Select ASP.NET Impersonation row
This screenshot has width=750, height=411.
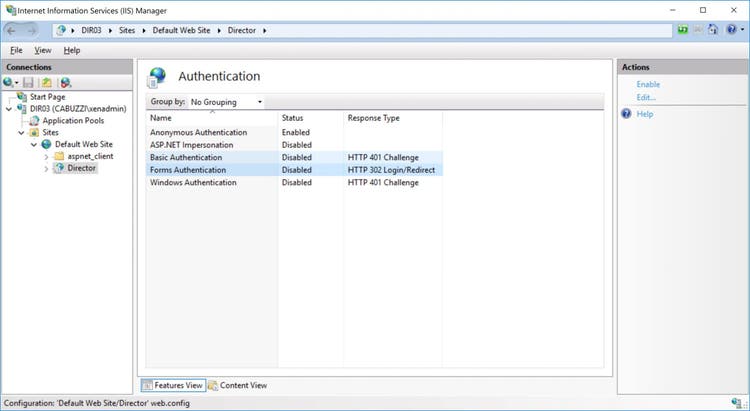point(294,145)
